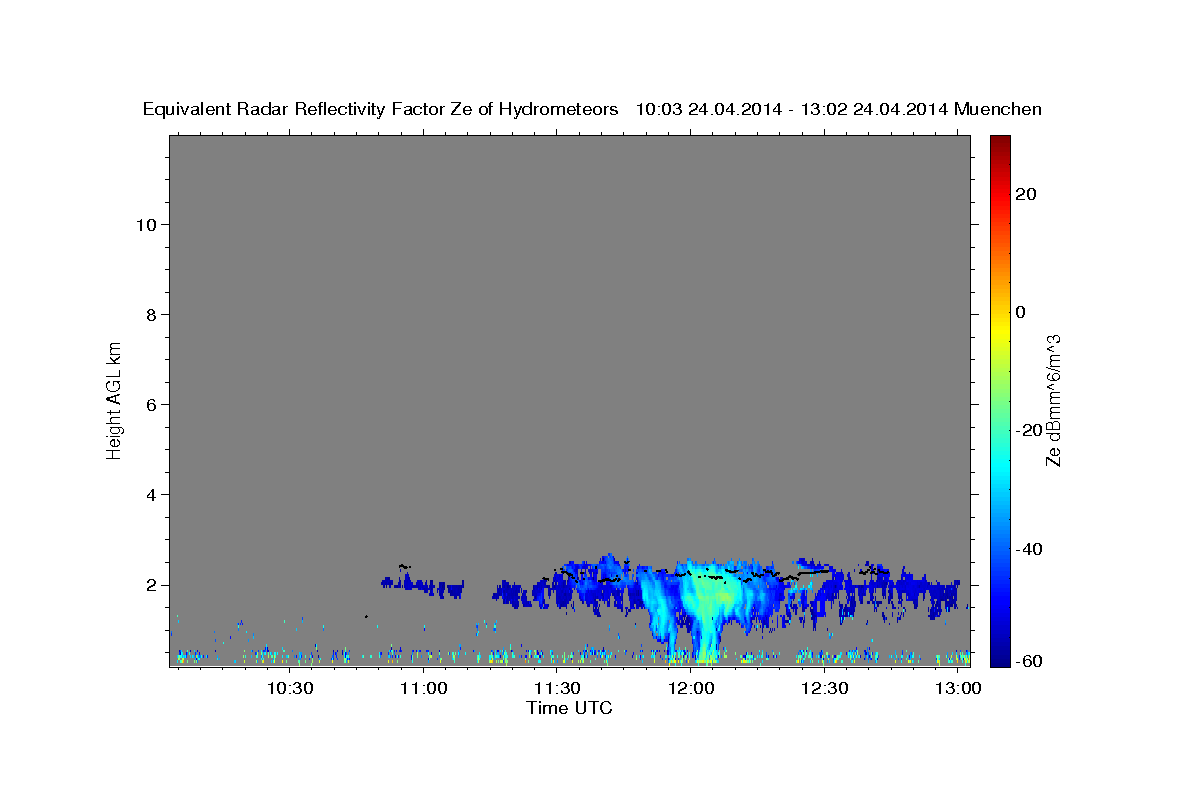Click the 12:30 time tick label

(x=824, y=689)
